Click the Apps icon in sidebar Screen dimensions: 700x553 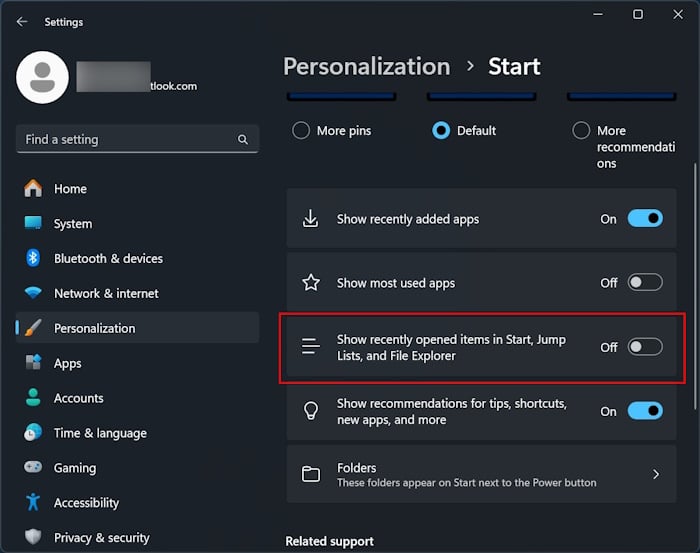pos(33,362)
